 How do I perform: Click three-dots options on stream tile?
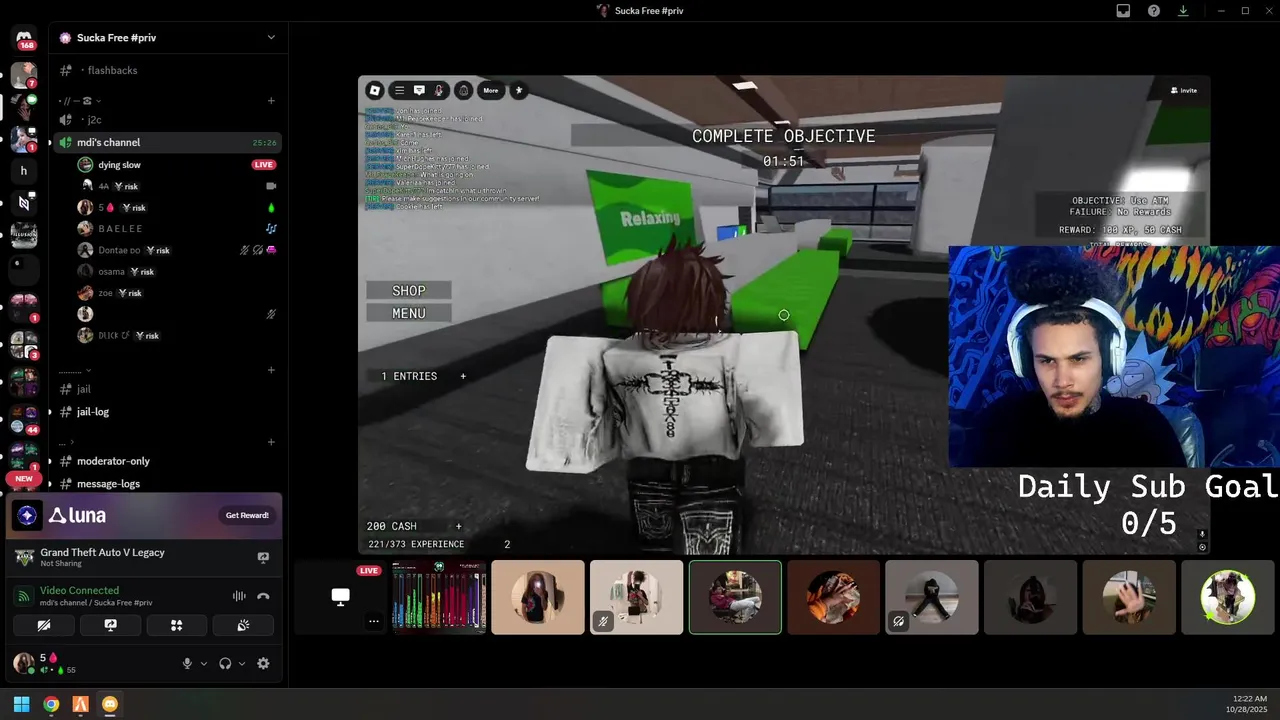coord(373,621)
